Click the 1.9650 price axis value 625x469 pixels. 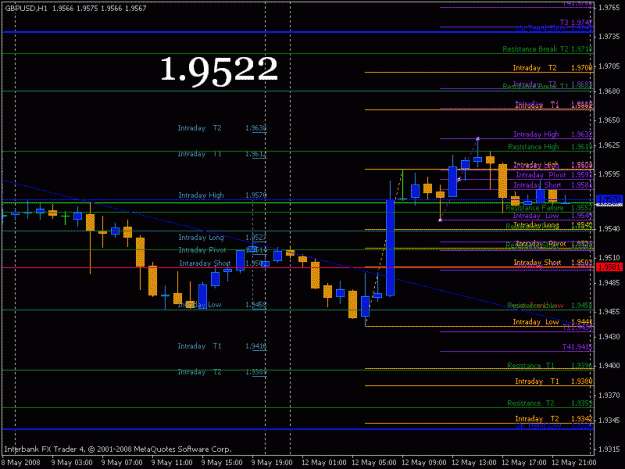tap(609, 120)
